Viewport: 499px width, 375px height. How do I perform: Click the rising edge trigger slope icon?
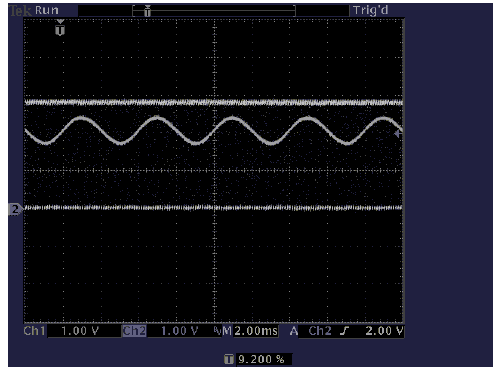(344, 331)
